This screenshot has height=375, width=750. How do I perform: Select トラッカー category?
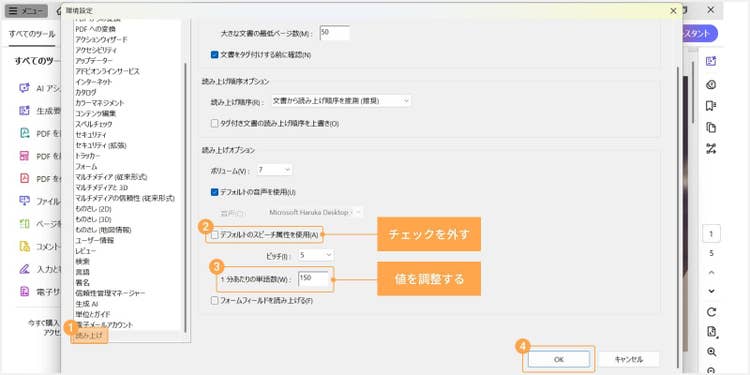[x=88, y=156]
